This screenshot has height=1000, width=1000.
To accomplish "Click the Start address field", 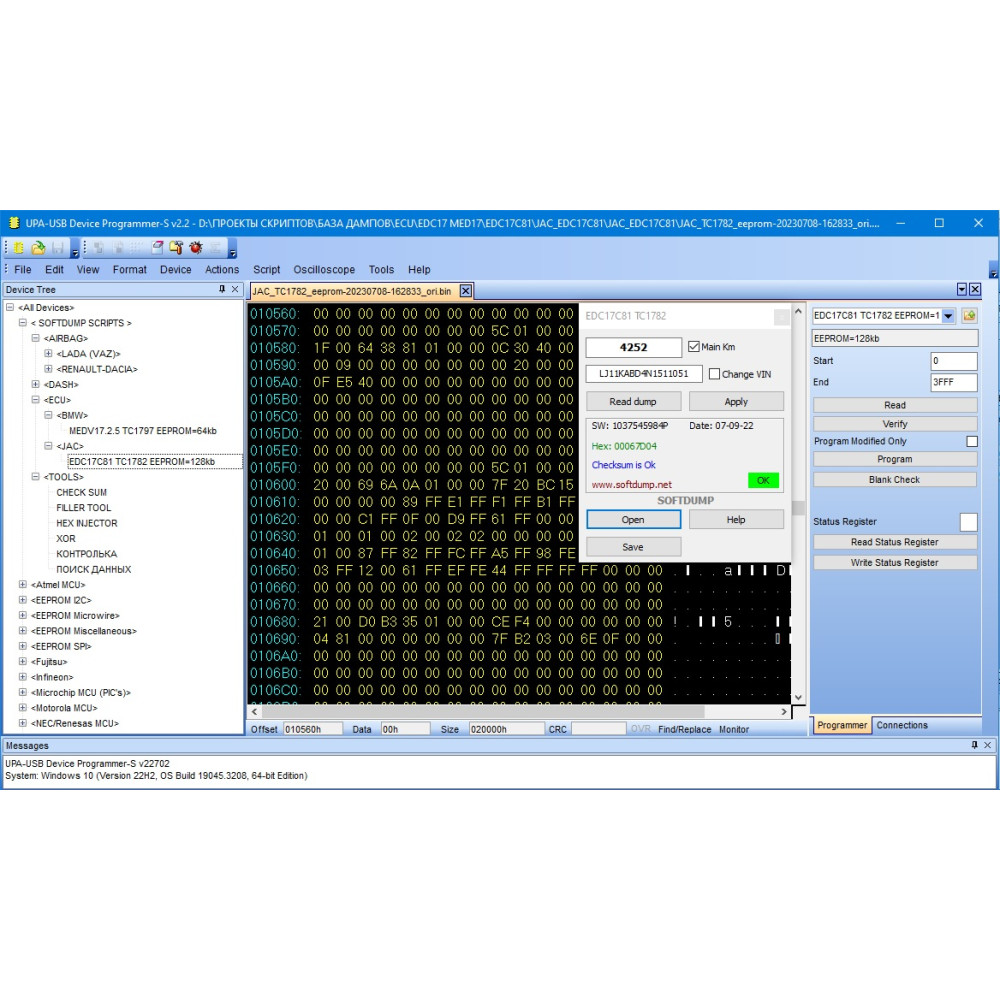I will tap(953, 360).
